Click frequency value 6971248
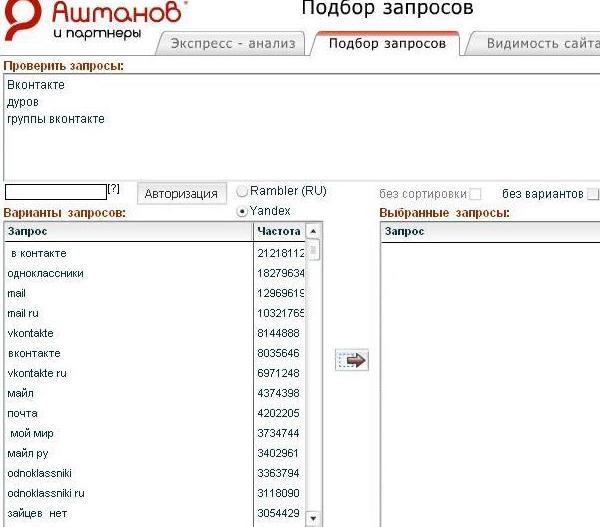Viewport: 600px width, 527px height. click(x=278, y=373)
